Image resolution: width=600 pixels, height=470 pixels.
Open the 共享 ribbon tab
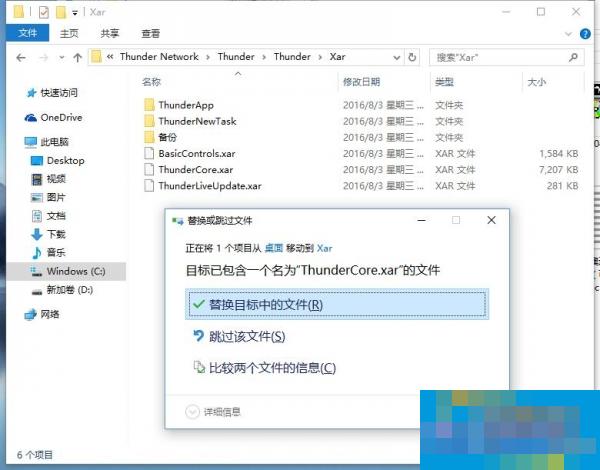[x=110, y=34]
